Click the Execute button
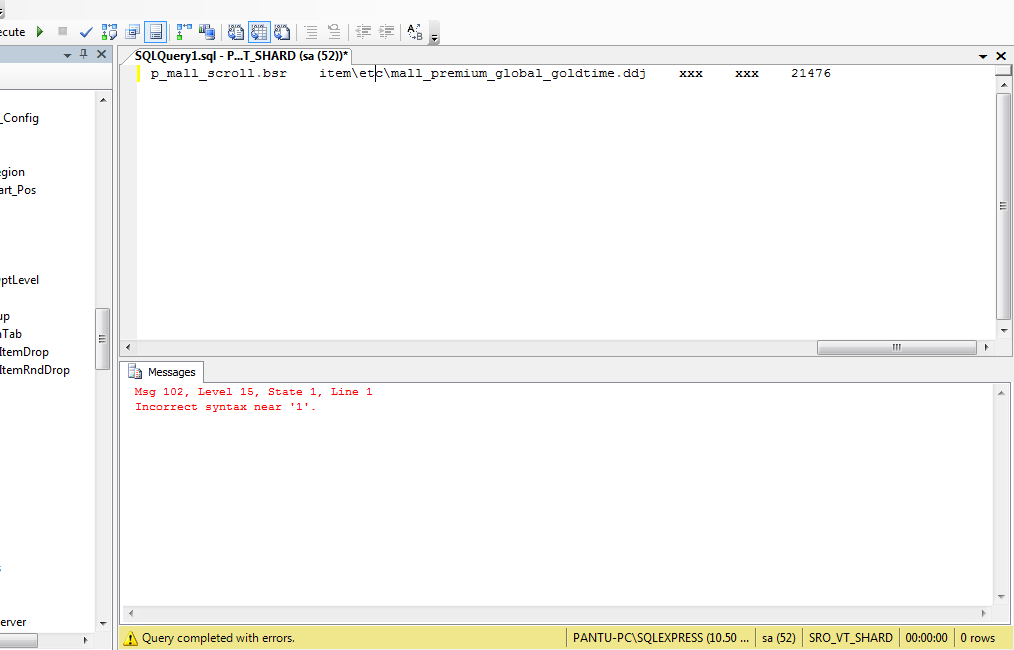 (x=13, y=32)
